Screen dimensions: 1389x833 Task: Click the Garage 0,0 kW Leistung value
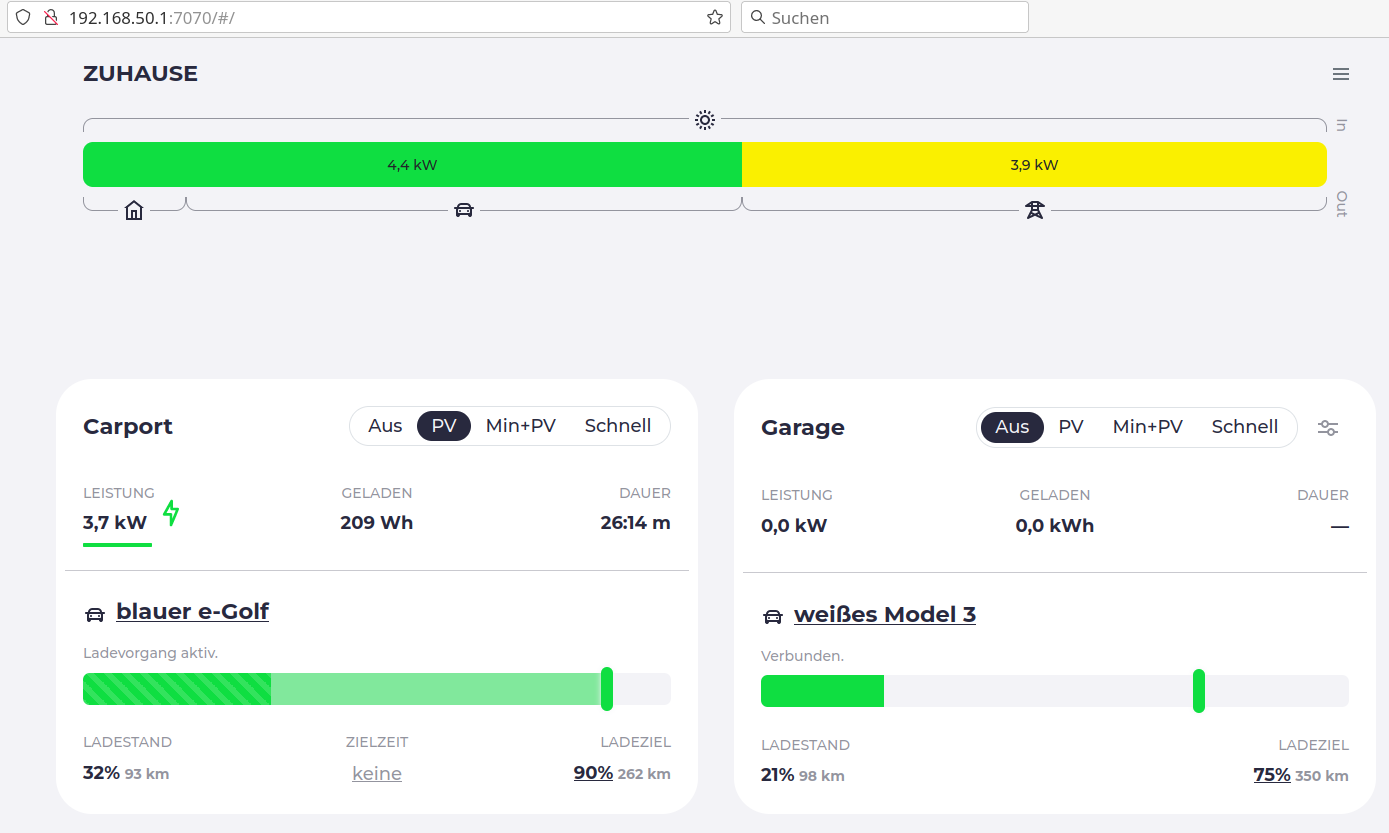(x=794, y=525)
